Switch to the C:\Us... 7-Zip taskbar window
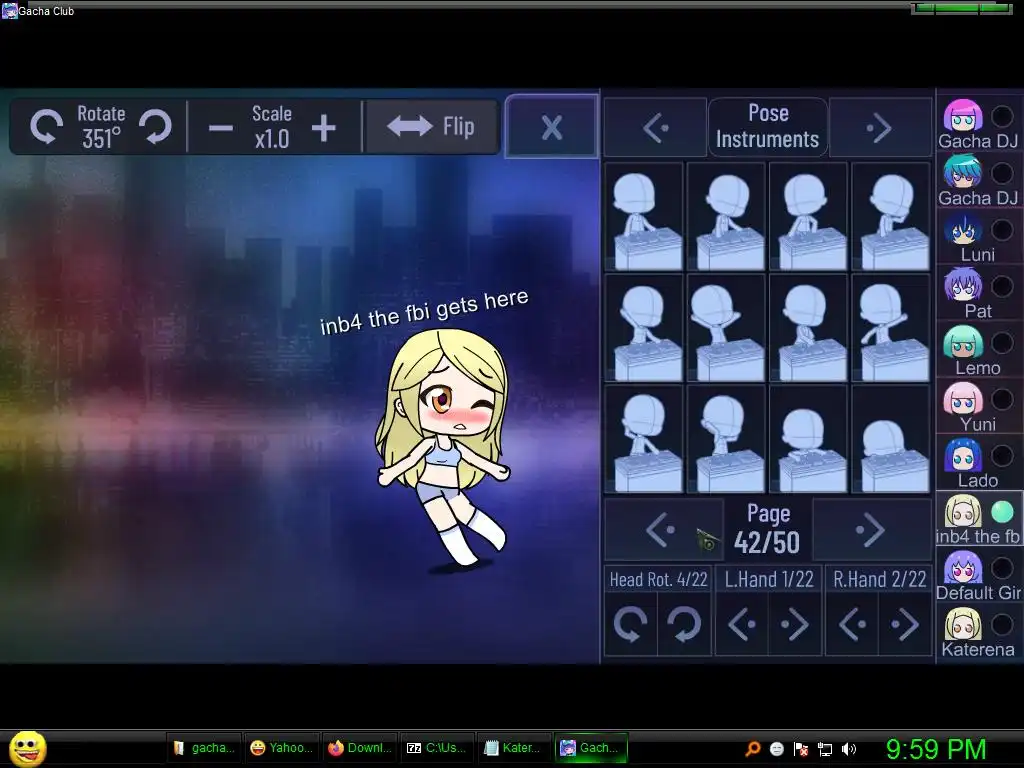Screen dimensions: 1024x768 pos(437,748)
